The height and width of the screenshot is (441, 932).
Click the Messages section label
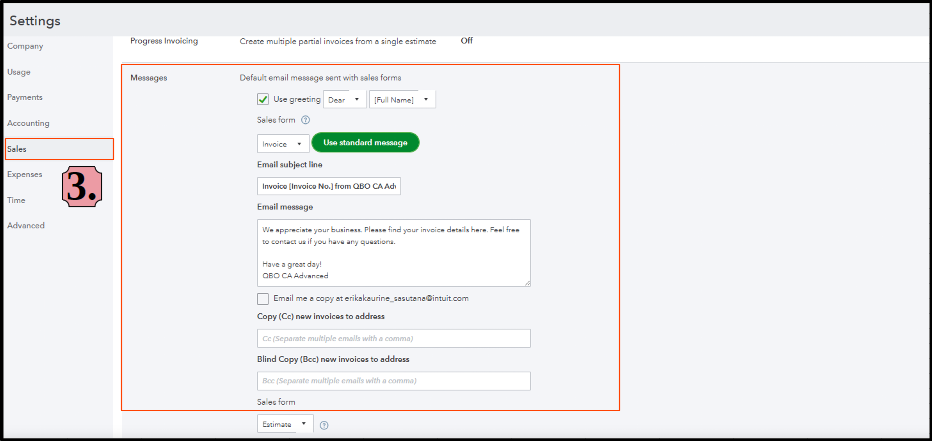(149, 78)
